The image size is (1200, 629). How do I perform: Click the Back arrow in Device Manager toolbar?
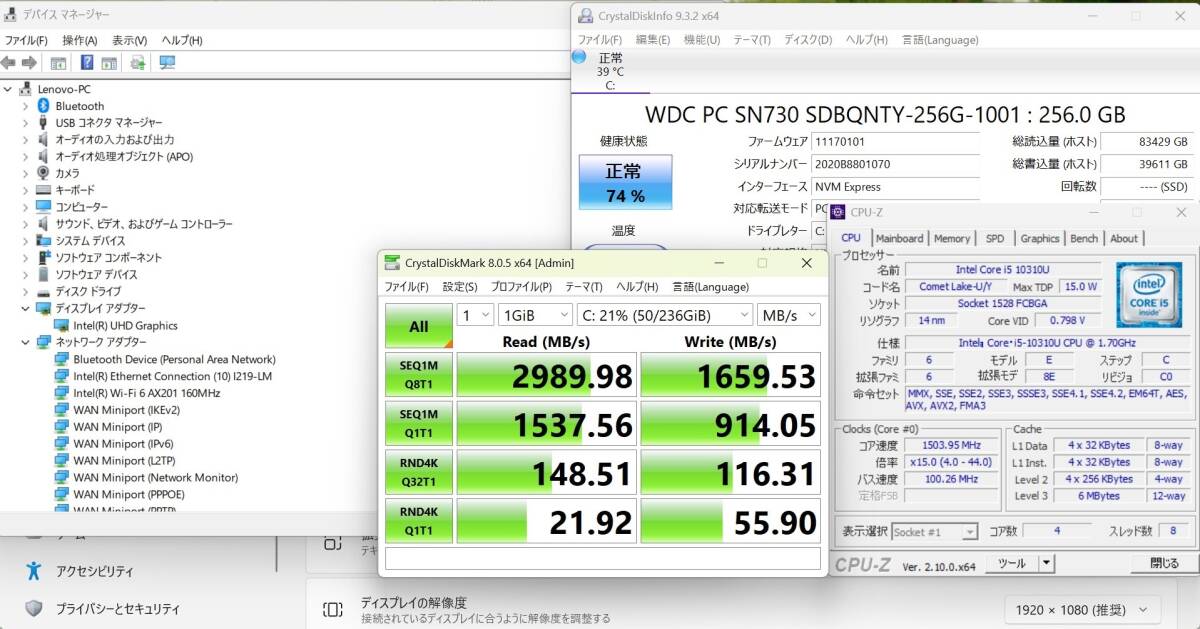pyautogui.click(x=9, y=62)
